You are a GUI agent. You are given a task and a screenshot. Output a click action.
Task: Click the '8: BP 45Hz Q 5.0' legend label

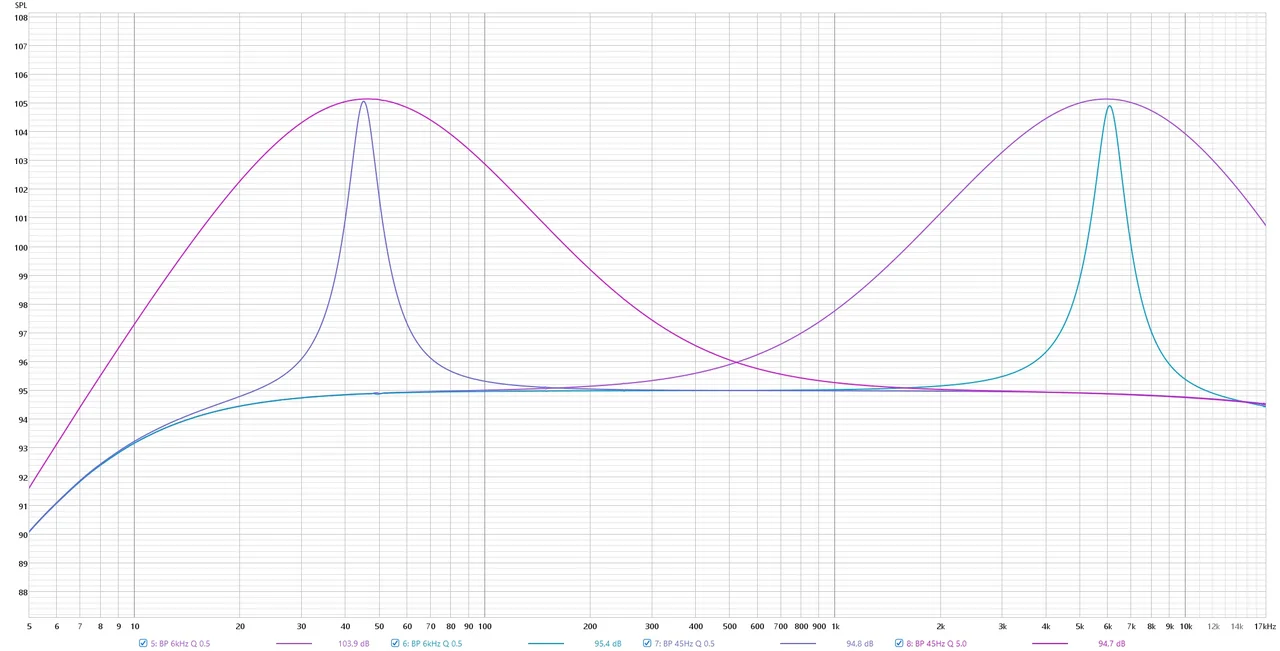(936, 644)
